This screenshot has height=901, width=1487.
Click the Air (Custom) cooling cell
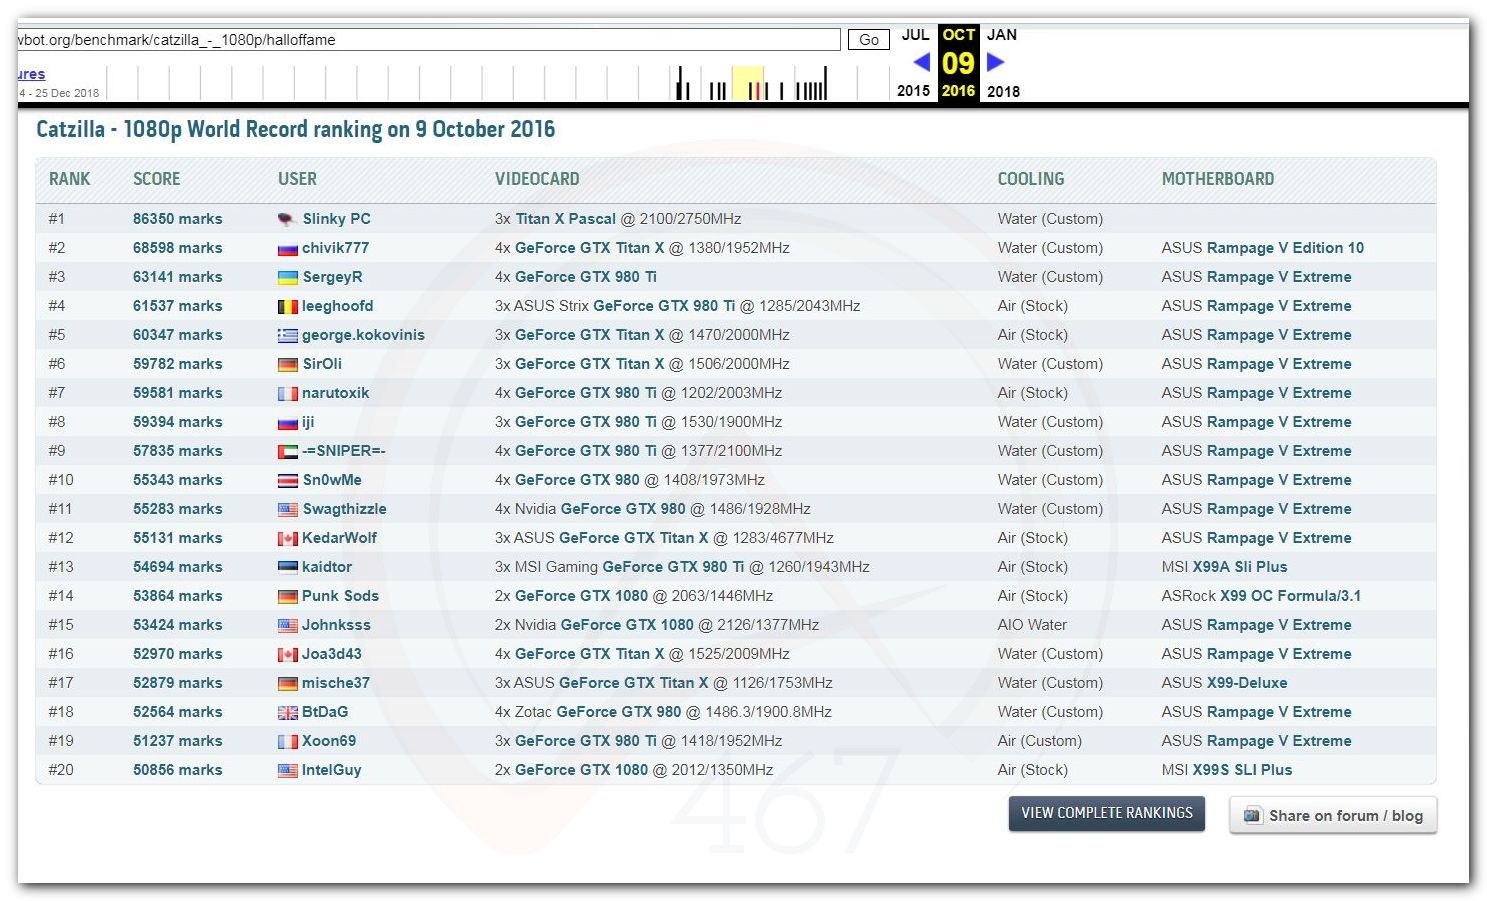click(1040, 741)
